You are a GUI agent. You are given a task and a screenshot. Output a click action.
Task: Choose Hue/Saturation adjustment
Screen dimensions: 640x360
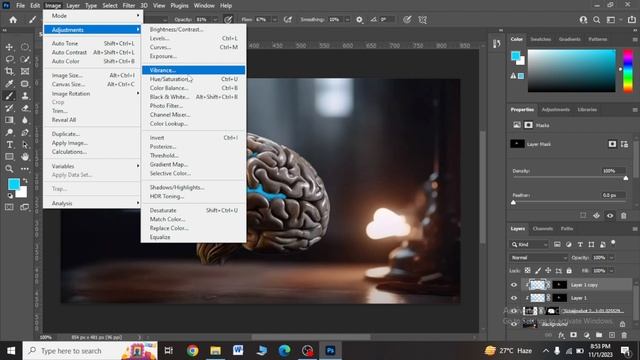pos(193,79)
